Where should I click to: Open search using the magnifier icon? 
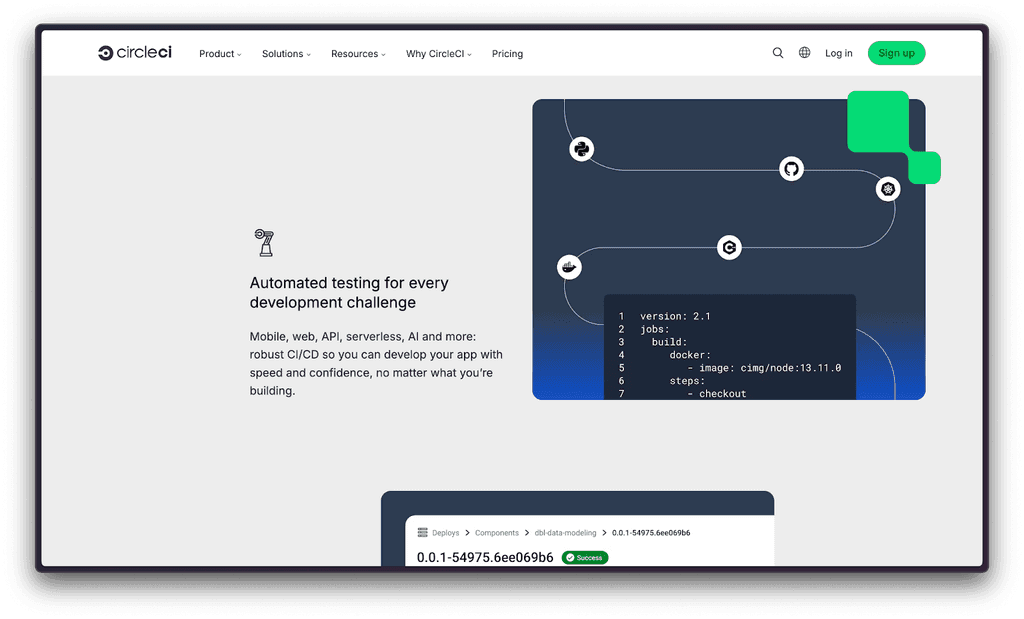pos(778,53)
